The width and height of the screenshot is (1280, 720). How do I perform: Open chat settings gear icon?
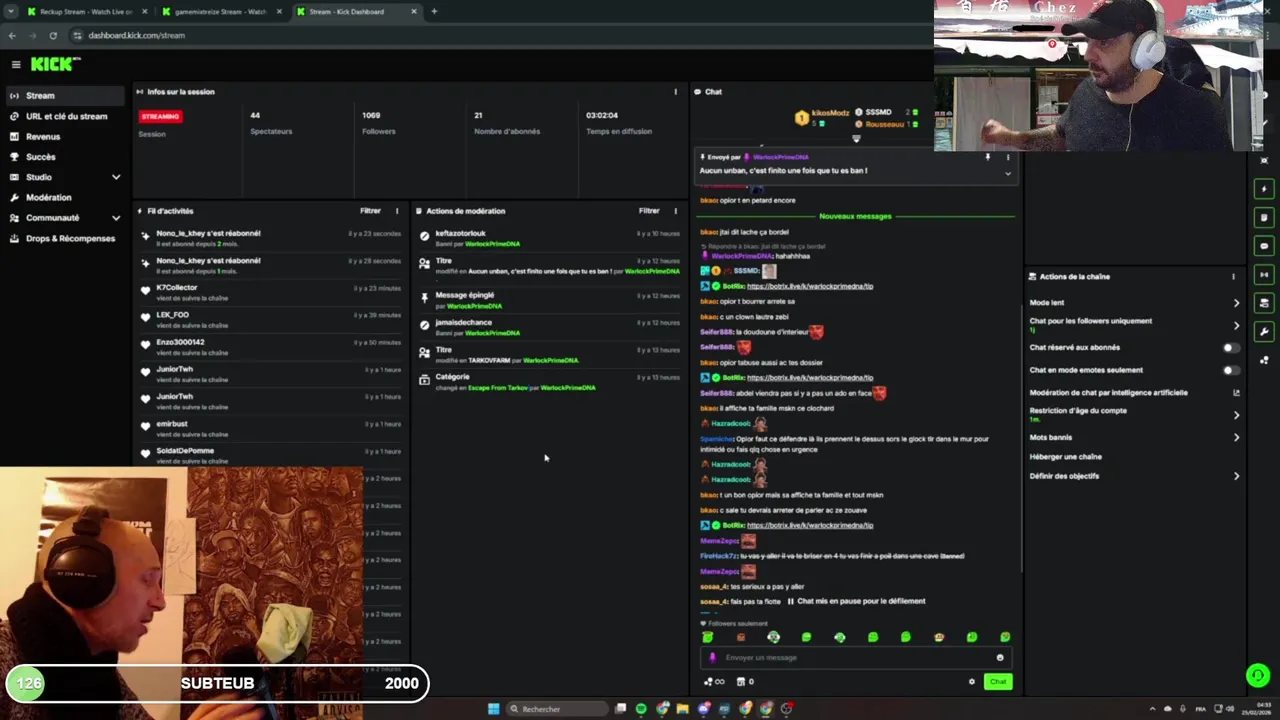(x=972, y=682)
